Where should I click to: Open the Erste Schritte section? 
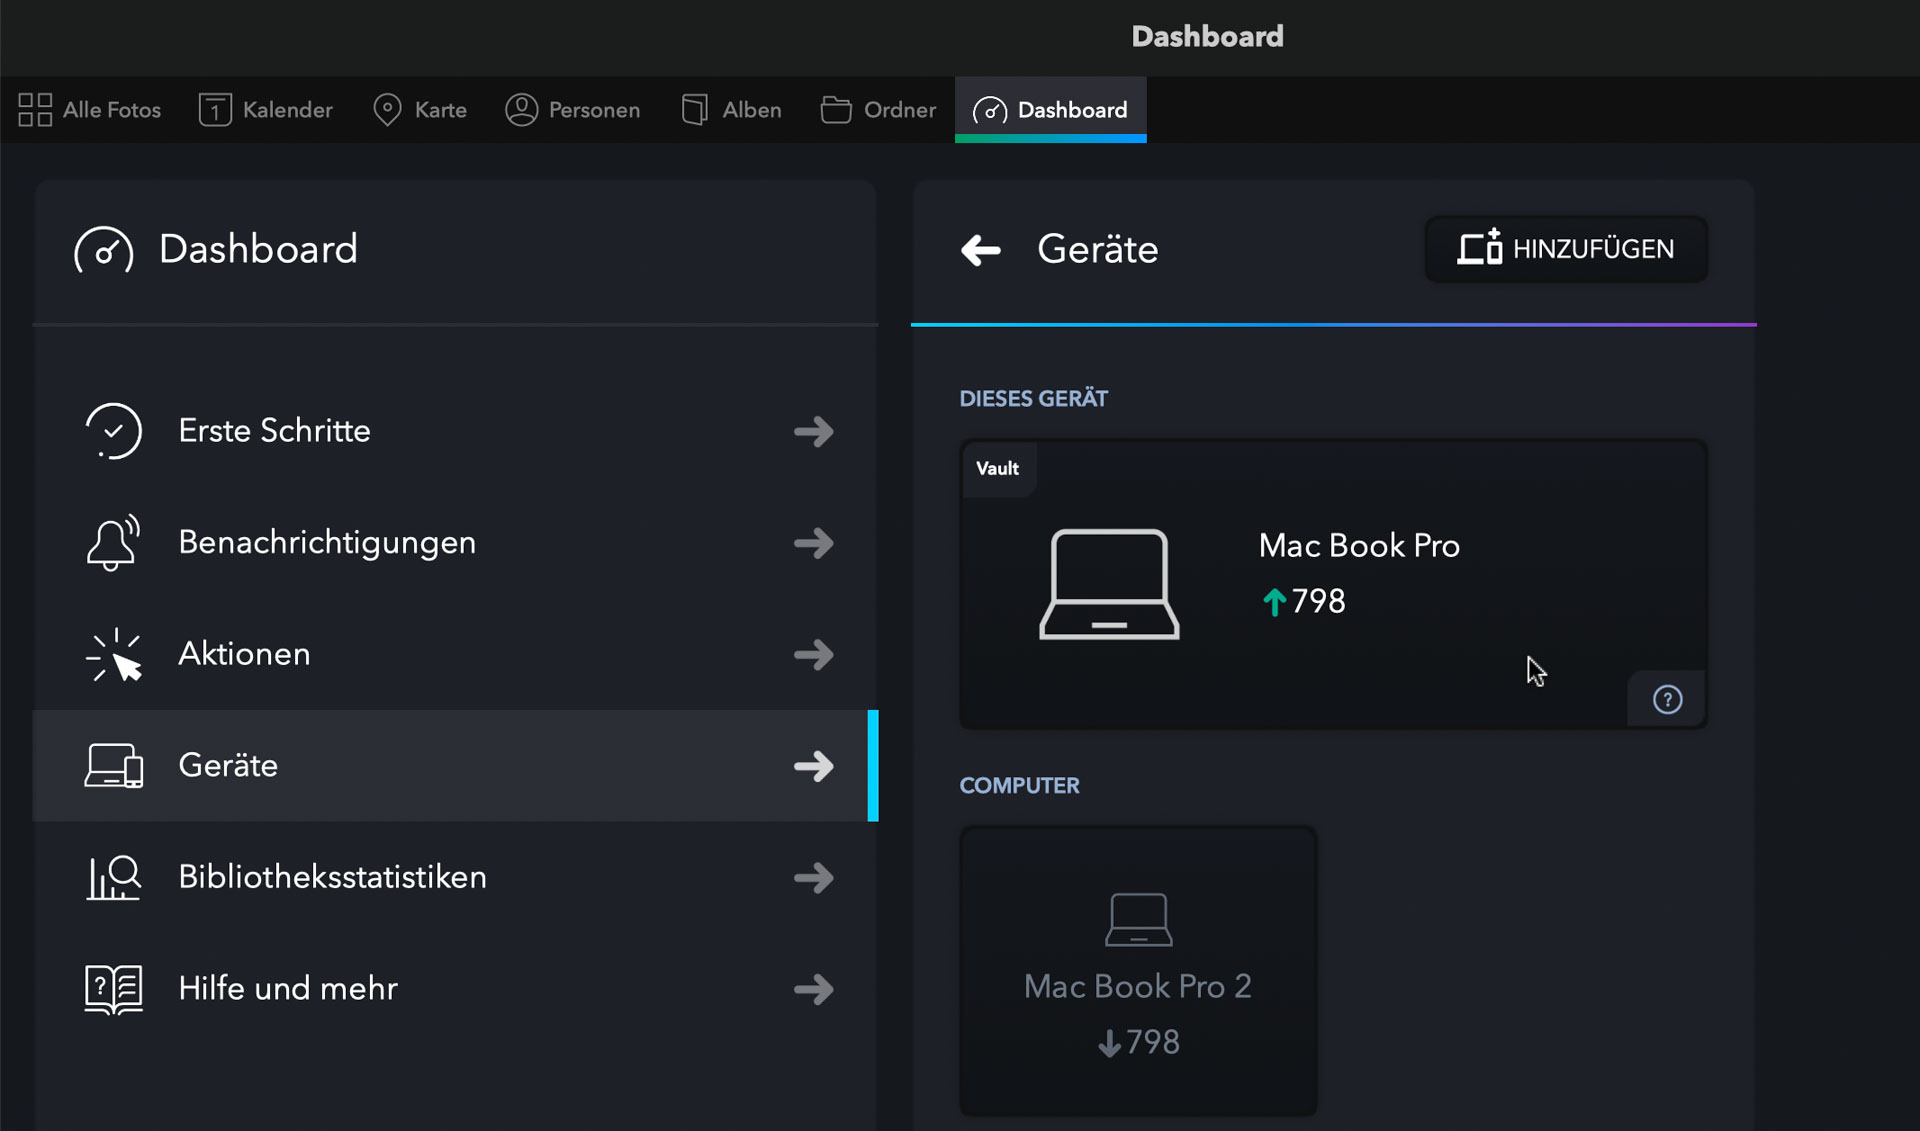point(455,431)
